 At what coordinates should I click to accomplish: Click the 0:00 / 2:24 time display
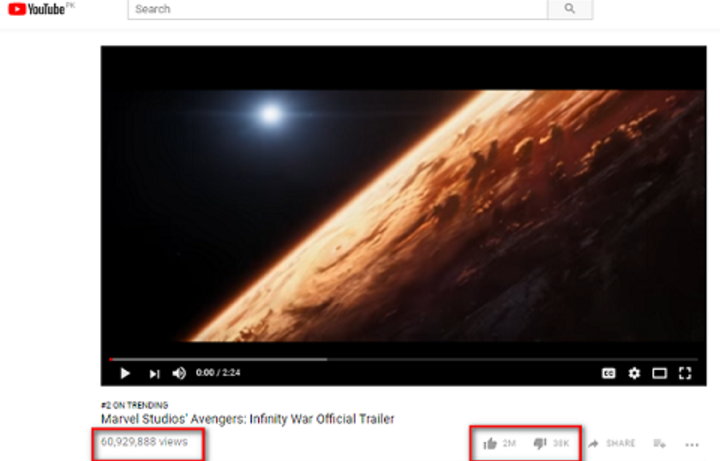[218, 372]
